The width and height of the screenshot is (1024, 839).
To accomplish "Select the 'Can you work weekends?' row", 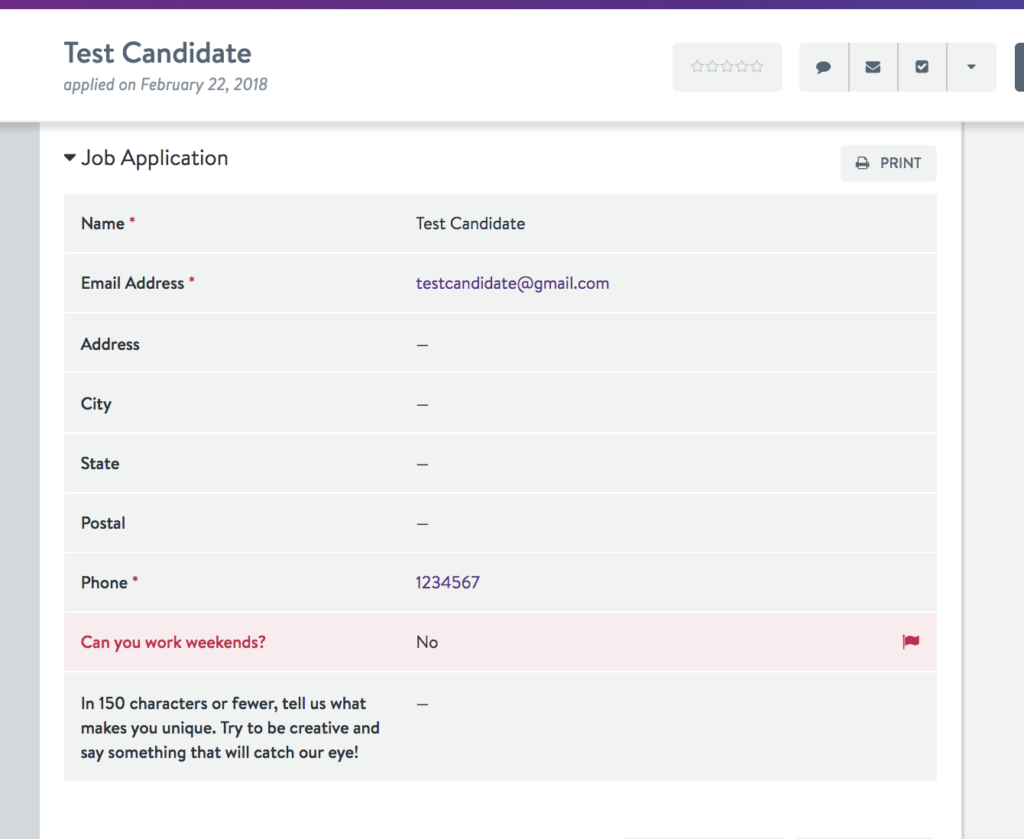I will (x=500, y=642).
